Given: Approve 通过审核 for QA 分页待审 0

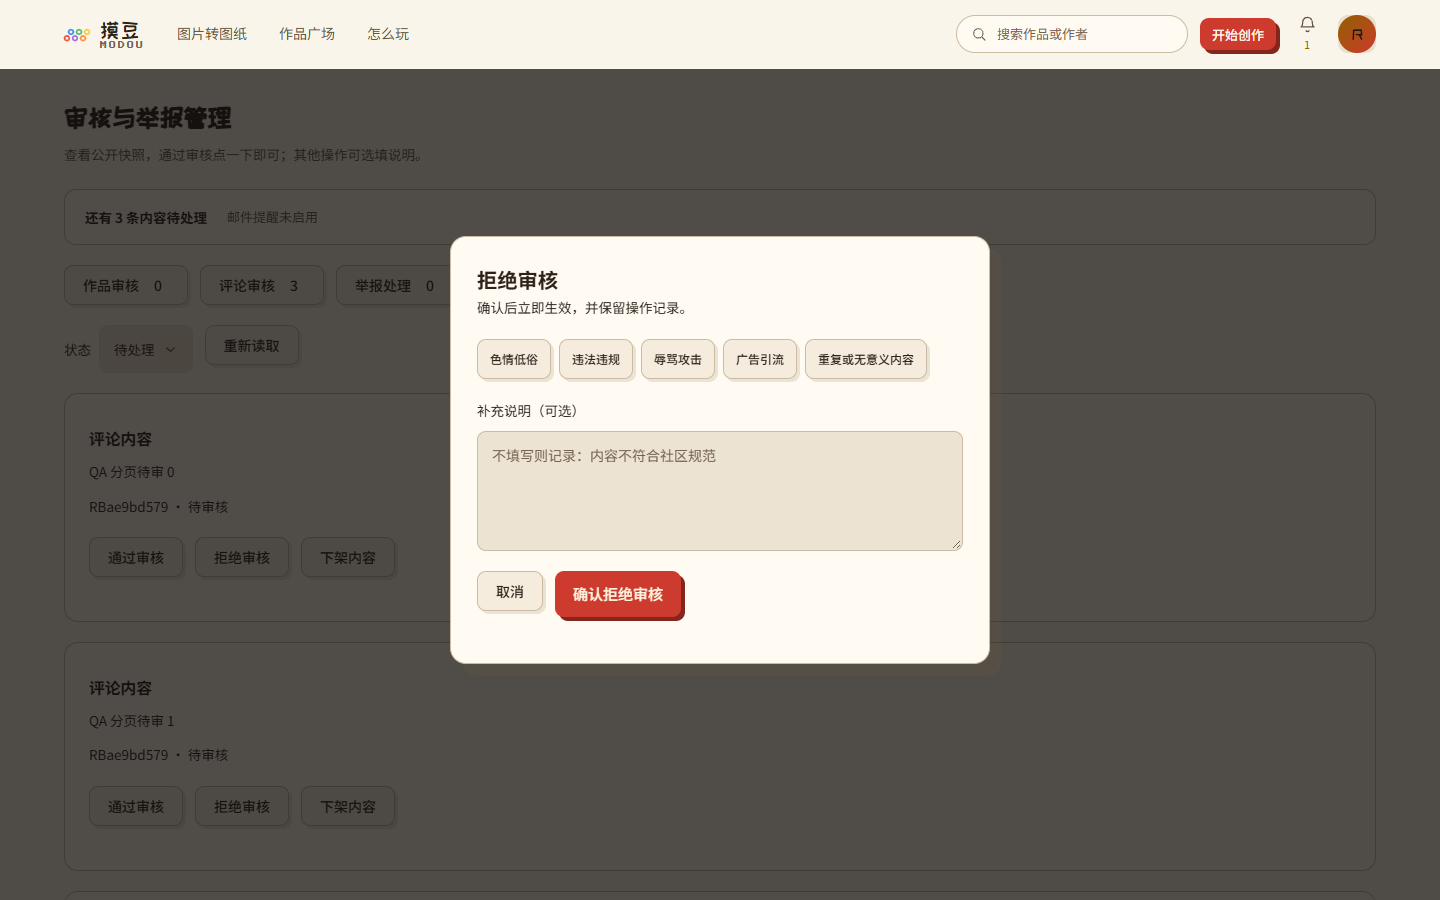Looking at the screenshot, I should (x=136, y=557).
